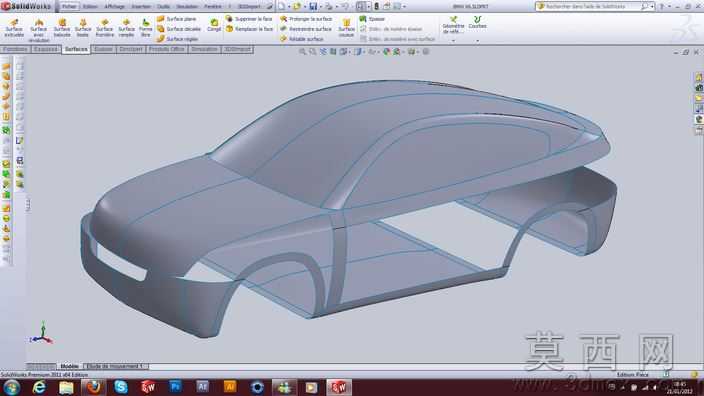Open Windows Explorer folder from taskbar
The width and height of the screenshot is (704, 396).
tap(66, 387)
